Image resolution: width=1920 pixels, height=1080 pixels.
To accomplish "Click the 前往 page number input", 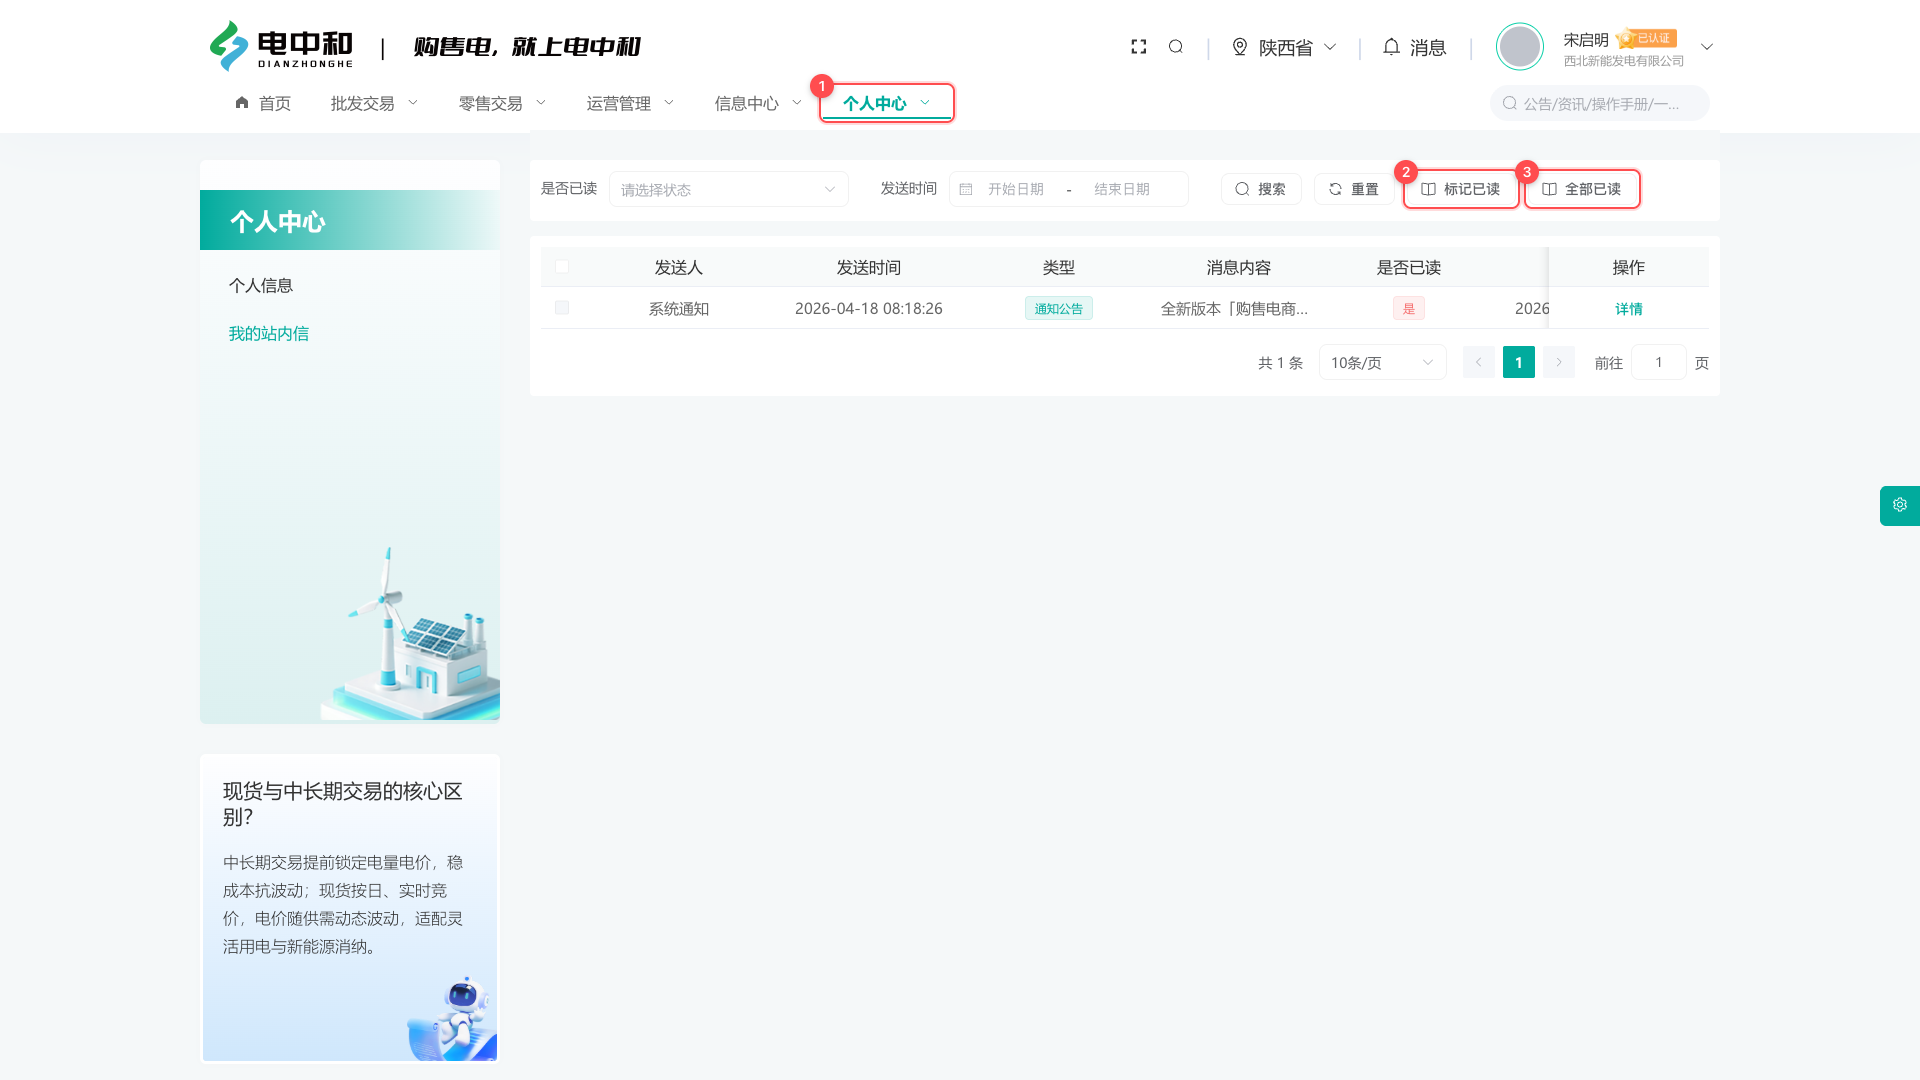I will [x=1659, y=362].
